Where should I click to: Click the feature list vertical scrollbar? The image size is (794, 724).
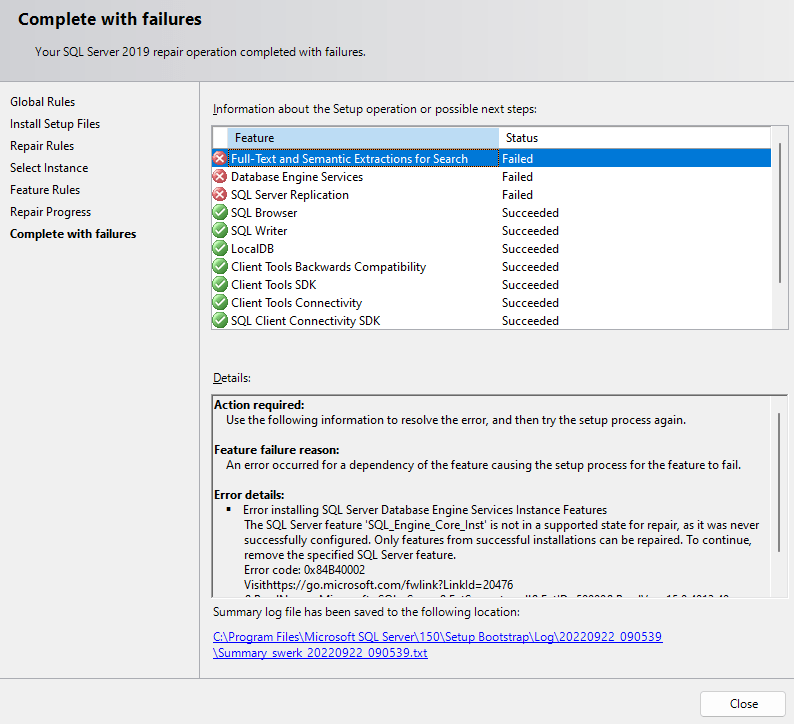[780, 213]
